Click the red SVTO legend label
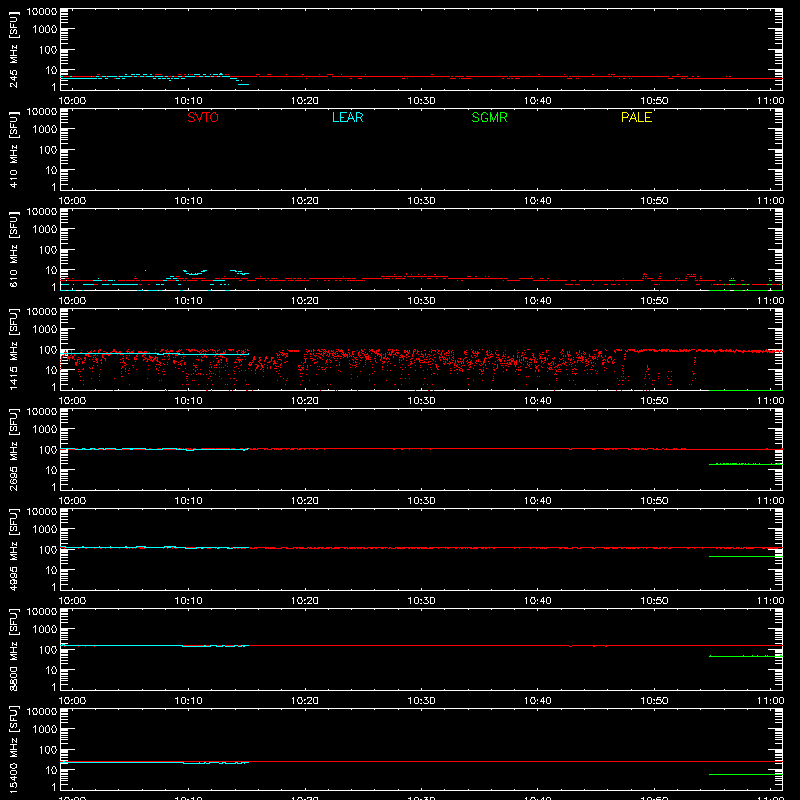 pyautogui.click(x=203, y=117)
